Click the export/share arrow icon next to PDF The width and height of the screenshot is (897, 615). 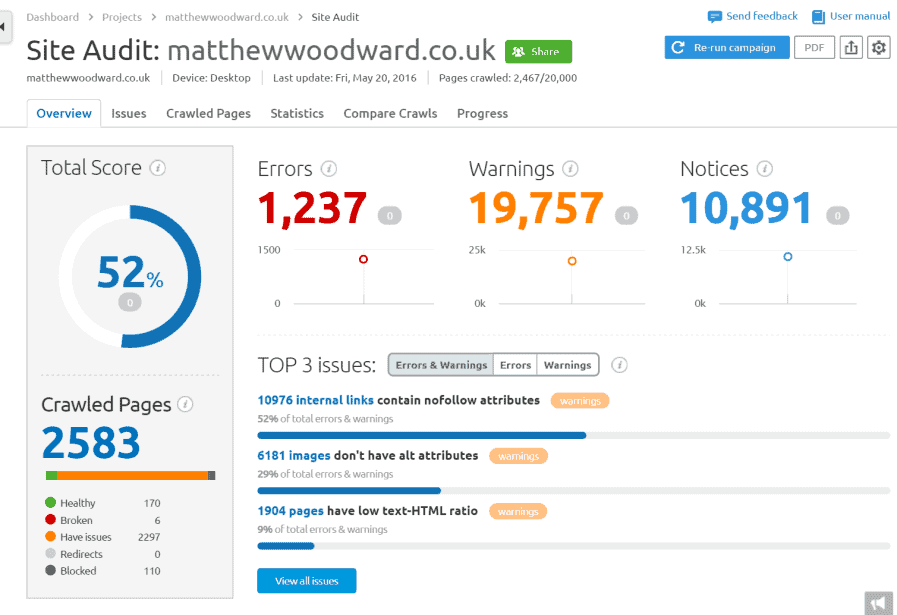pos(851,47)
